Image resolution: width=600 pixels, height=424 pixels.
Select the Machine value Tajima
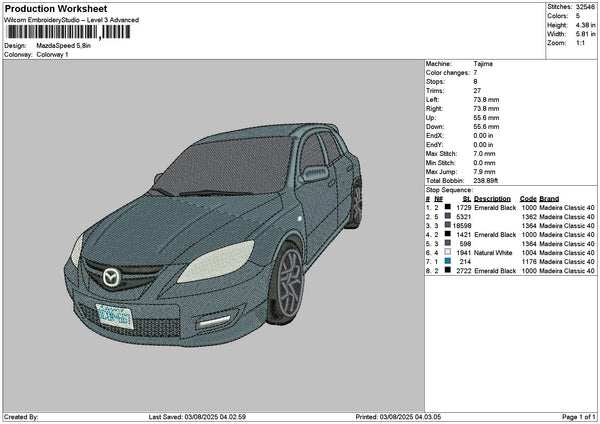pos(483,63)
